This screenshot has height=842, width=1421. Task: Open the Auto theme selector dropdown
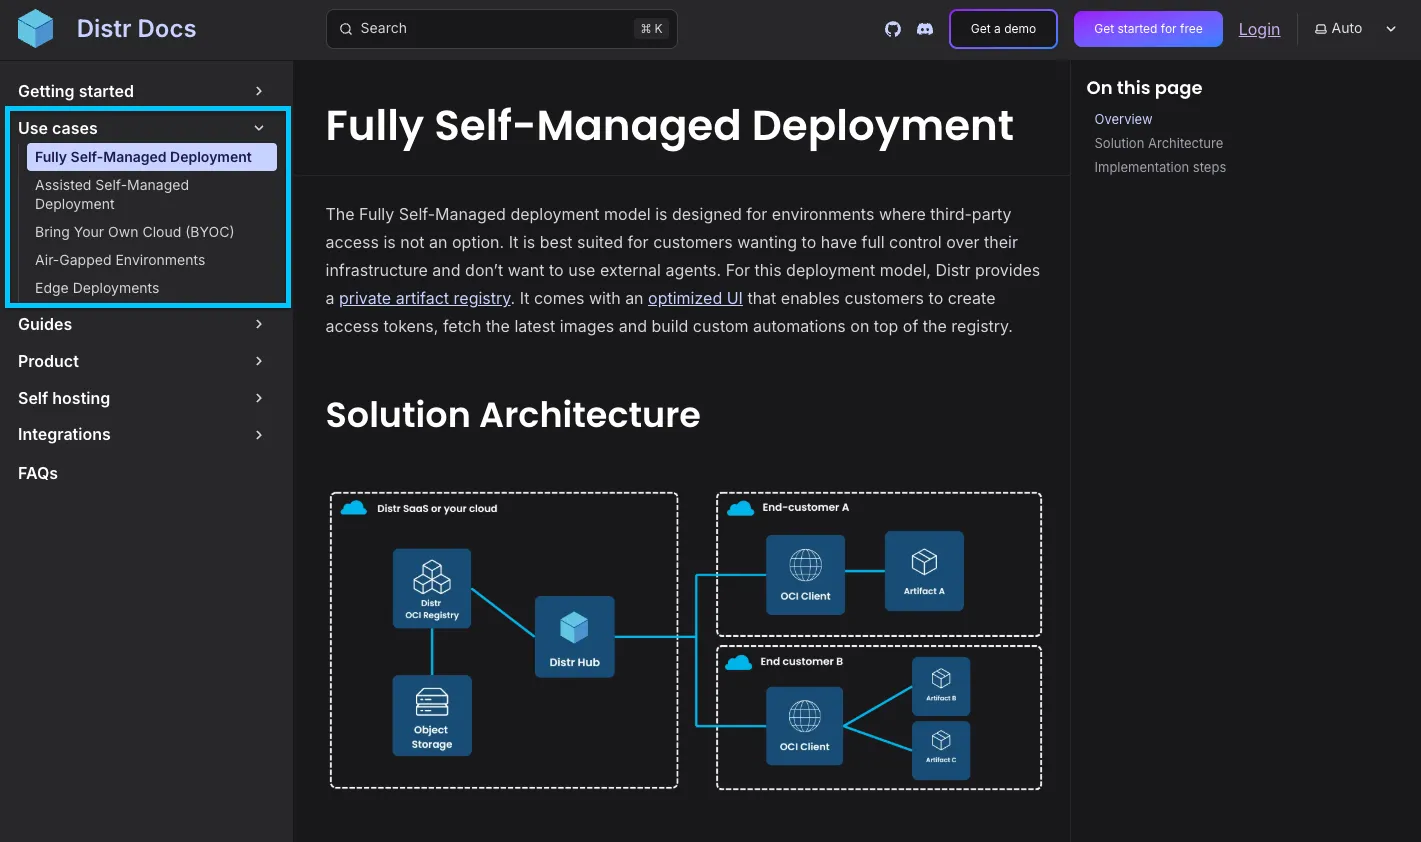[x=1355, y=29]
